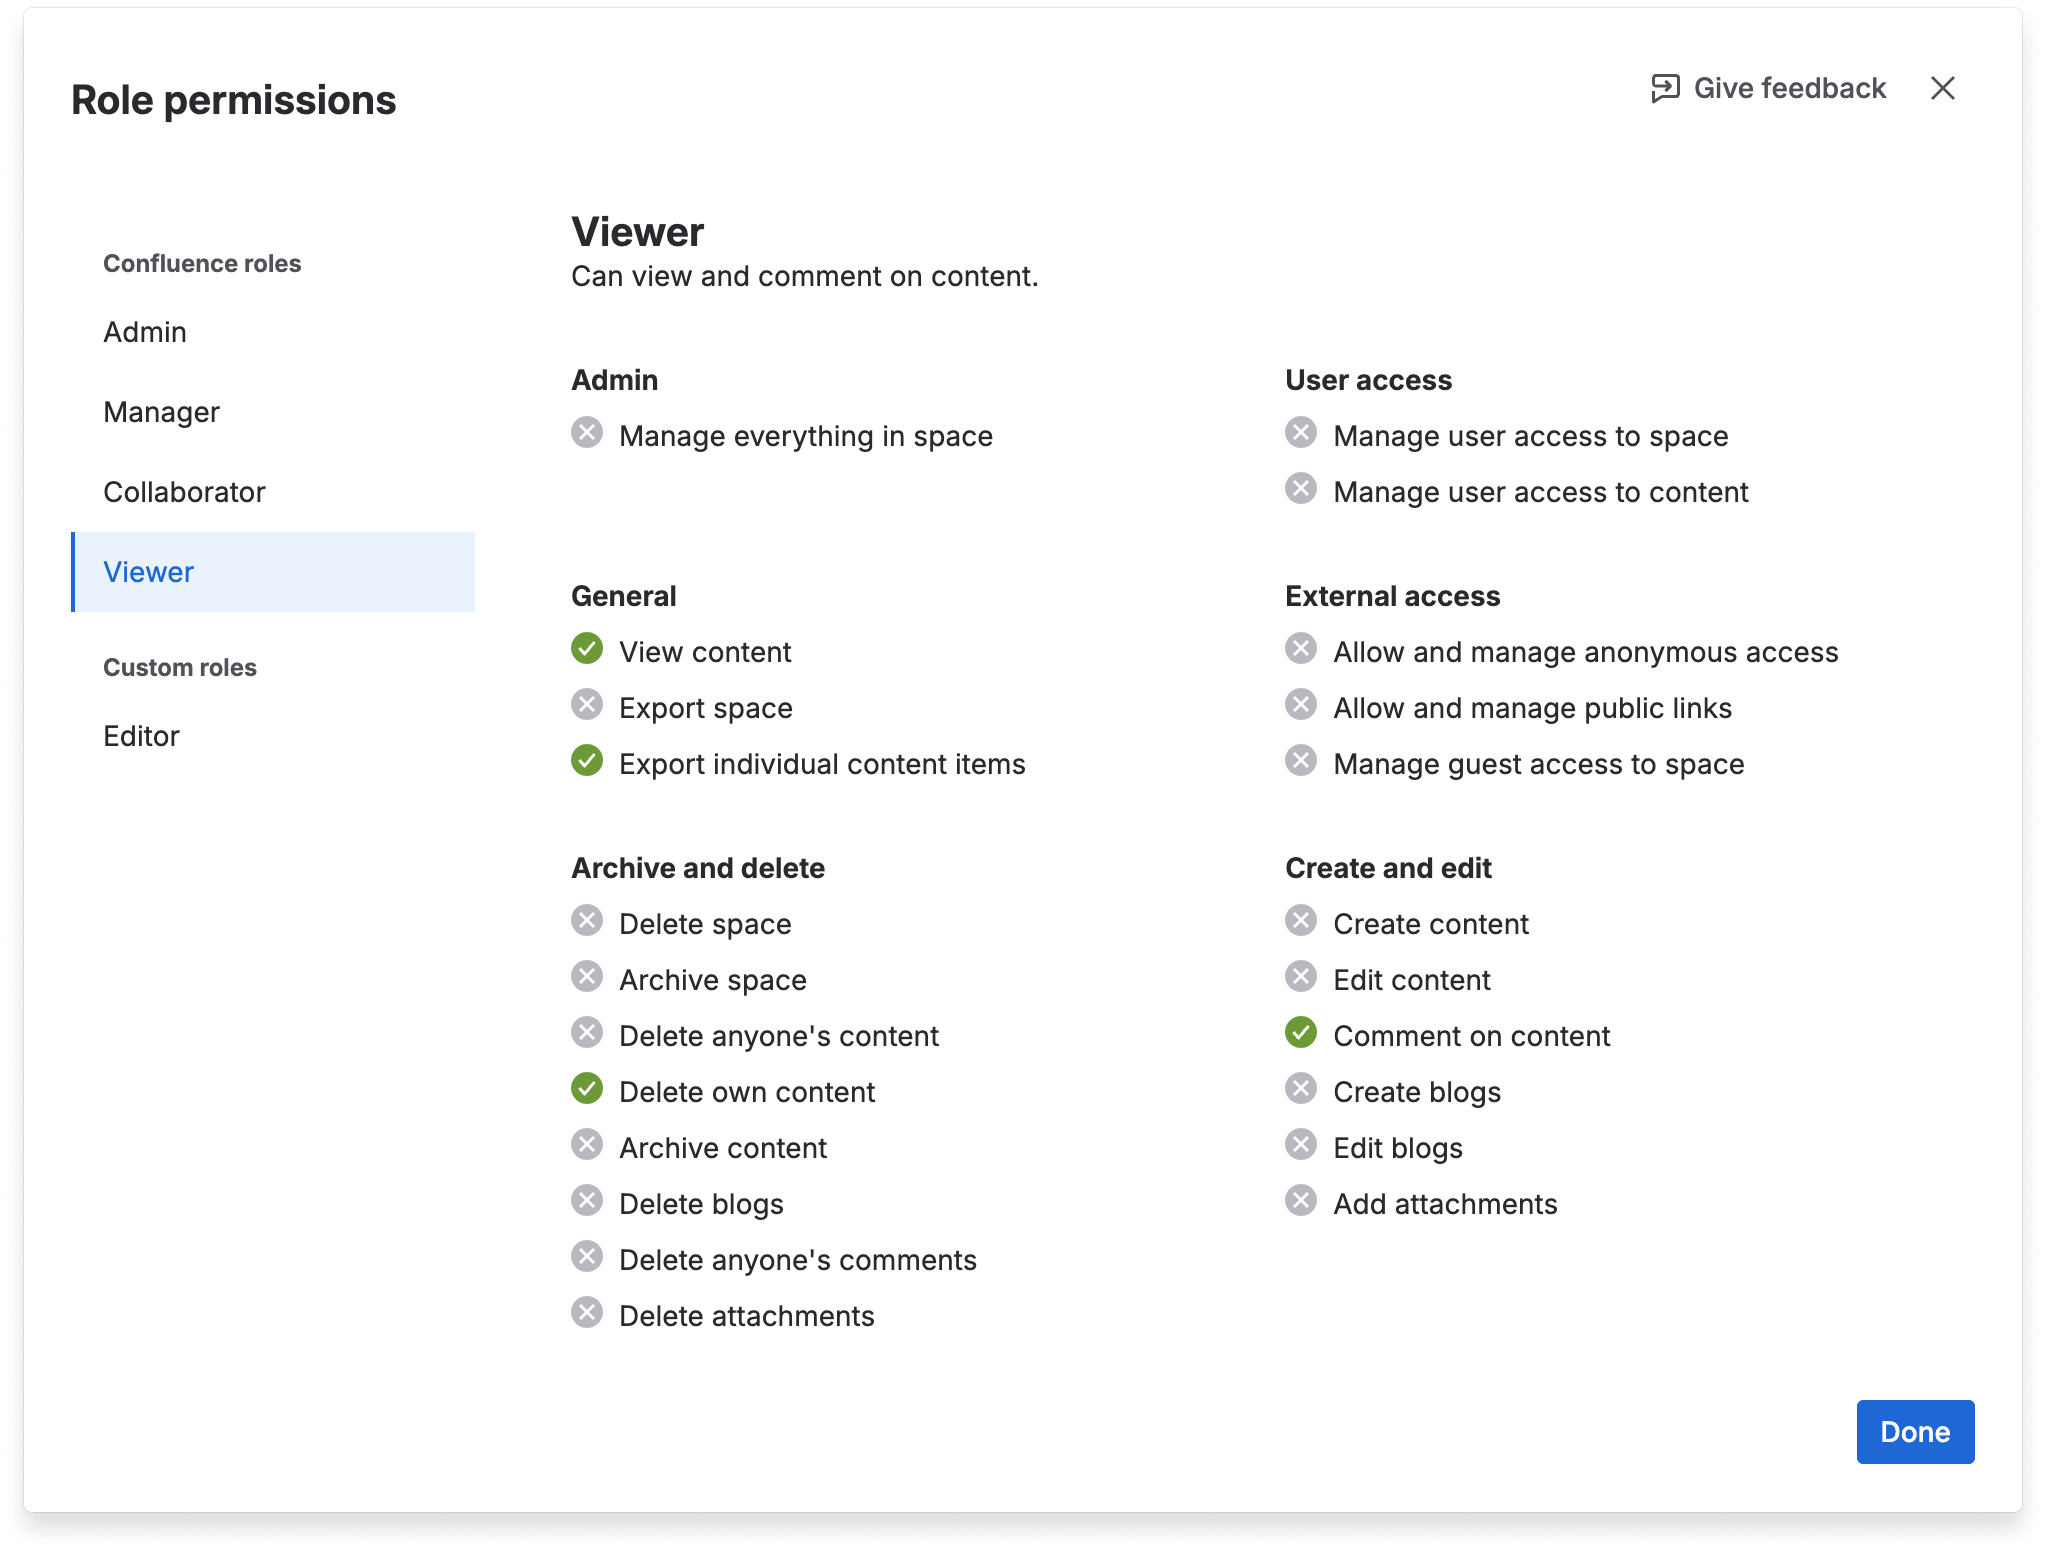Click the X icon beside "Manage everything in space"
2046x1552 pixels.
(x=588, y=433)
